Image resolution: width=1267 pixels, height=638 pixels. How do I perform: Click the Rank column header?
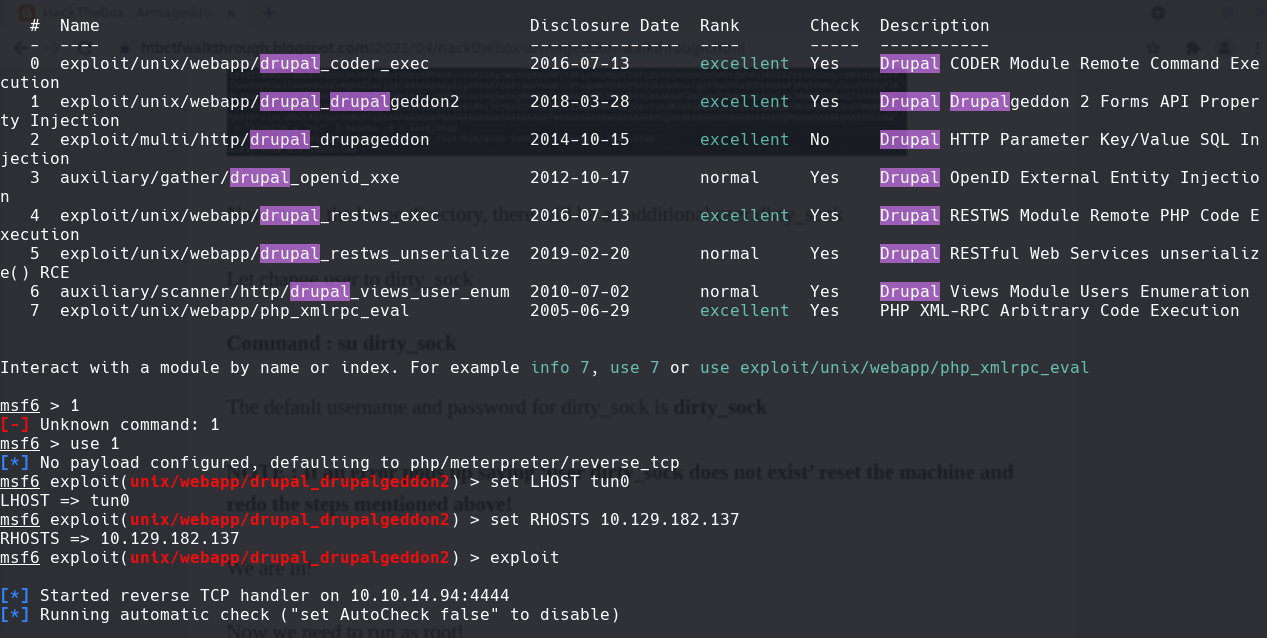720,26
